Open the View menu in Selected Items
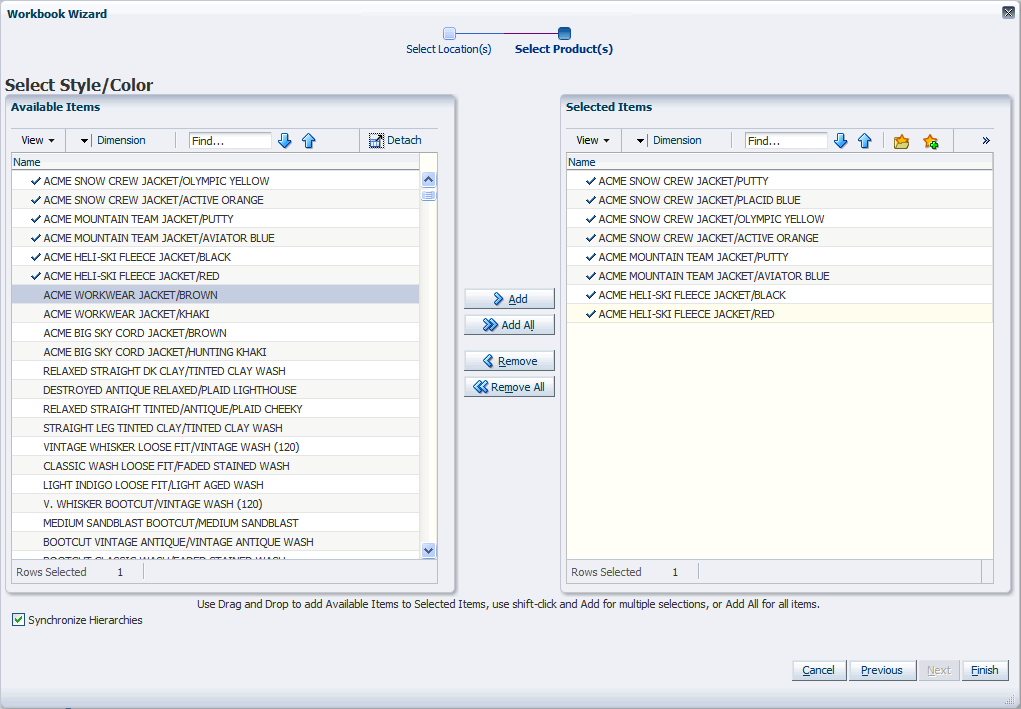The height and width of the screenshot is (709, 1021). click(x=593, y=141)
